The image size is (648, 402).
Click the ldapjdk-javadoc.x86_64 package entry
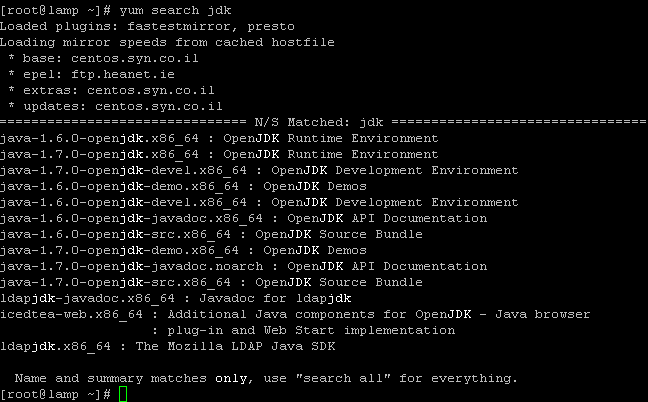[176, 299]
